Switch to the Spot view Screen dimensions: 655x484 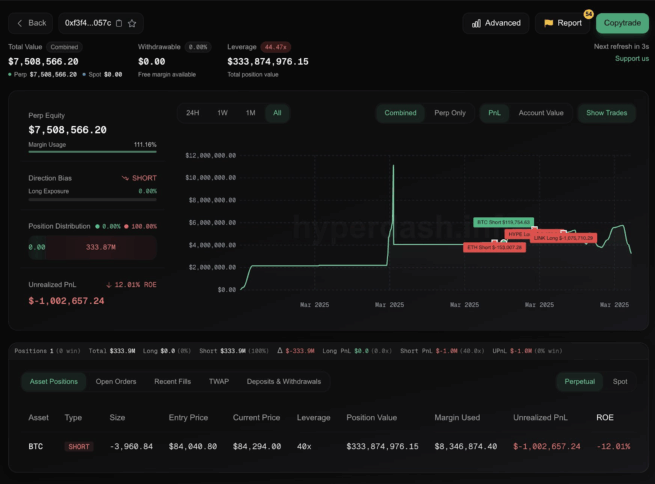click(x=620, y=382)
